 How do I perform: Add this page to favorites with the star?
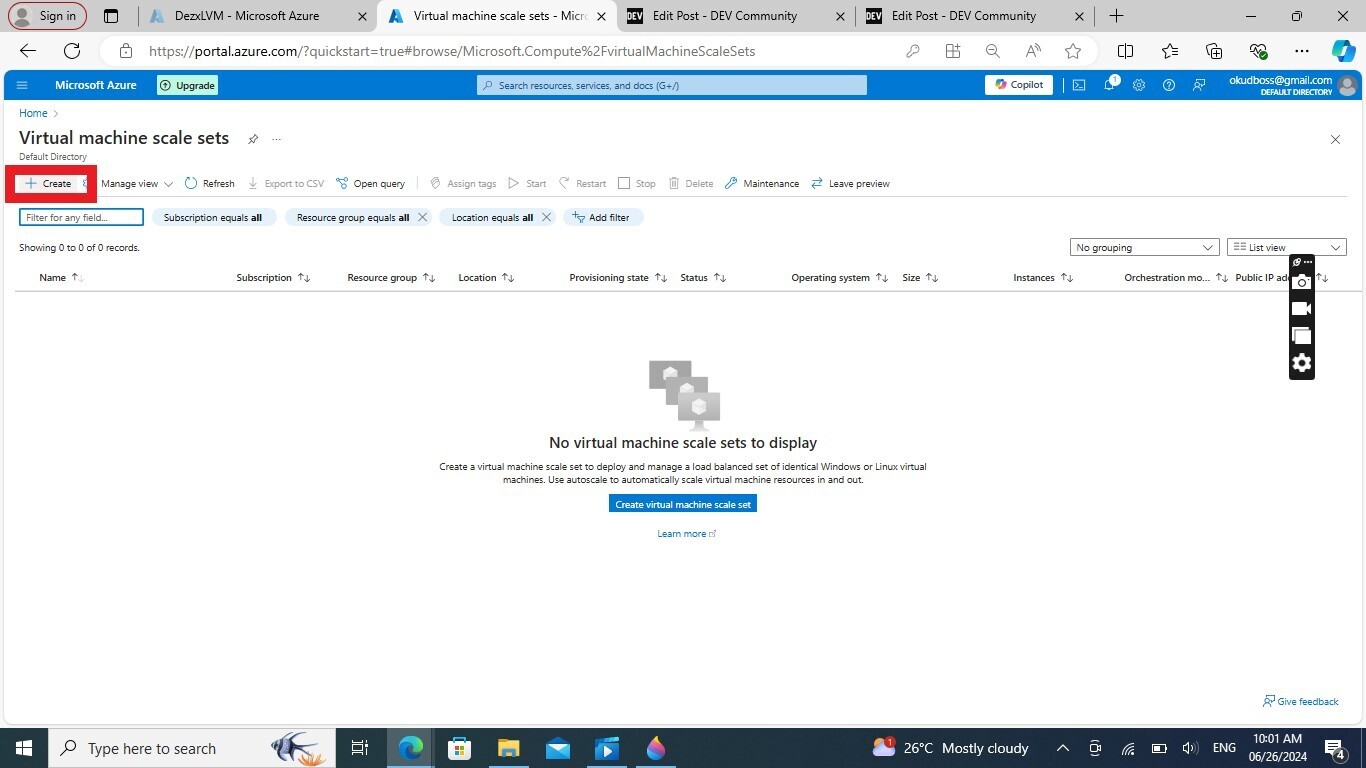tap(1073, 51)
